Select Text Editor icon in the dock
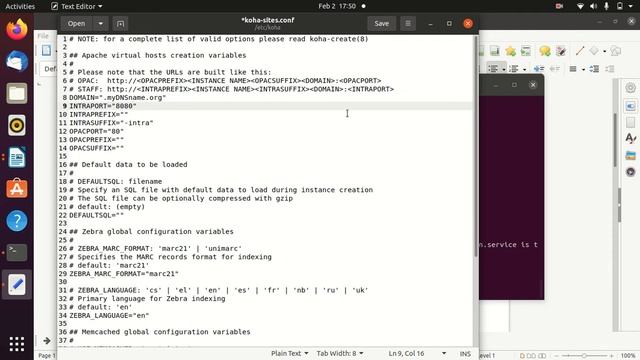640x360 pixels. point(17,284)
